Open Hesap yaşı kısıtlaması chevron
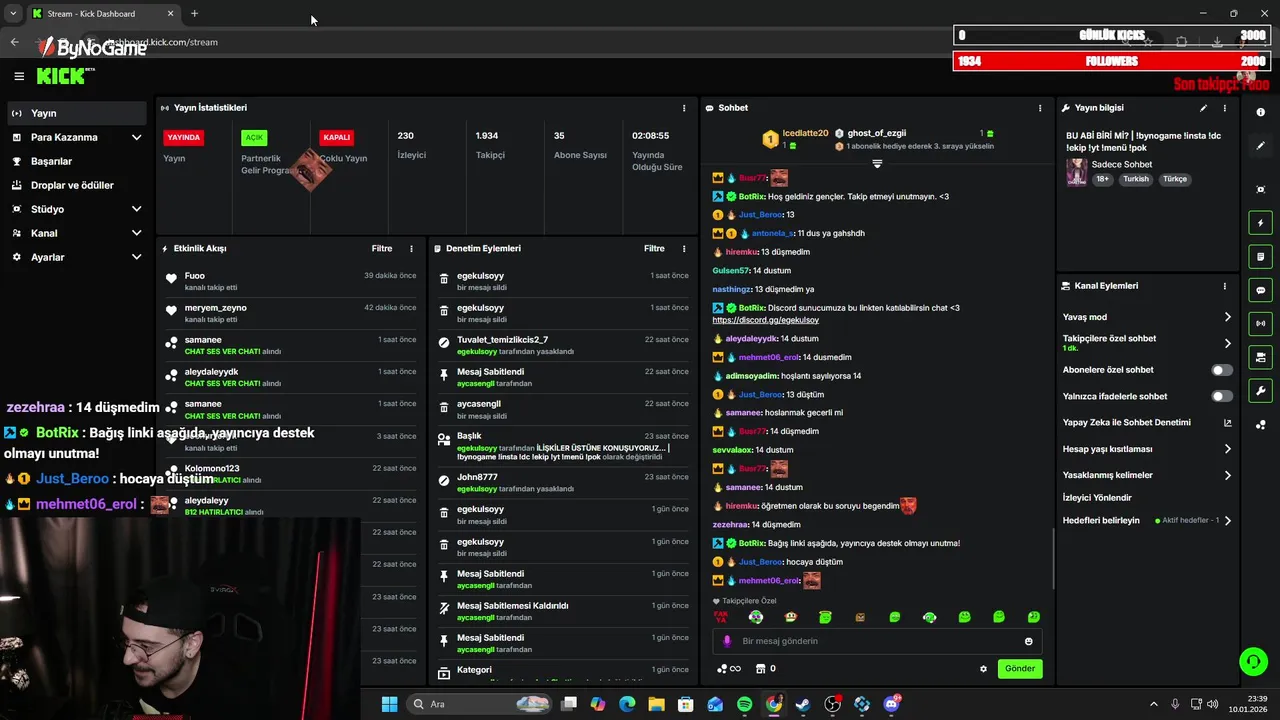 tap(1227, 449)
